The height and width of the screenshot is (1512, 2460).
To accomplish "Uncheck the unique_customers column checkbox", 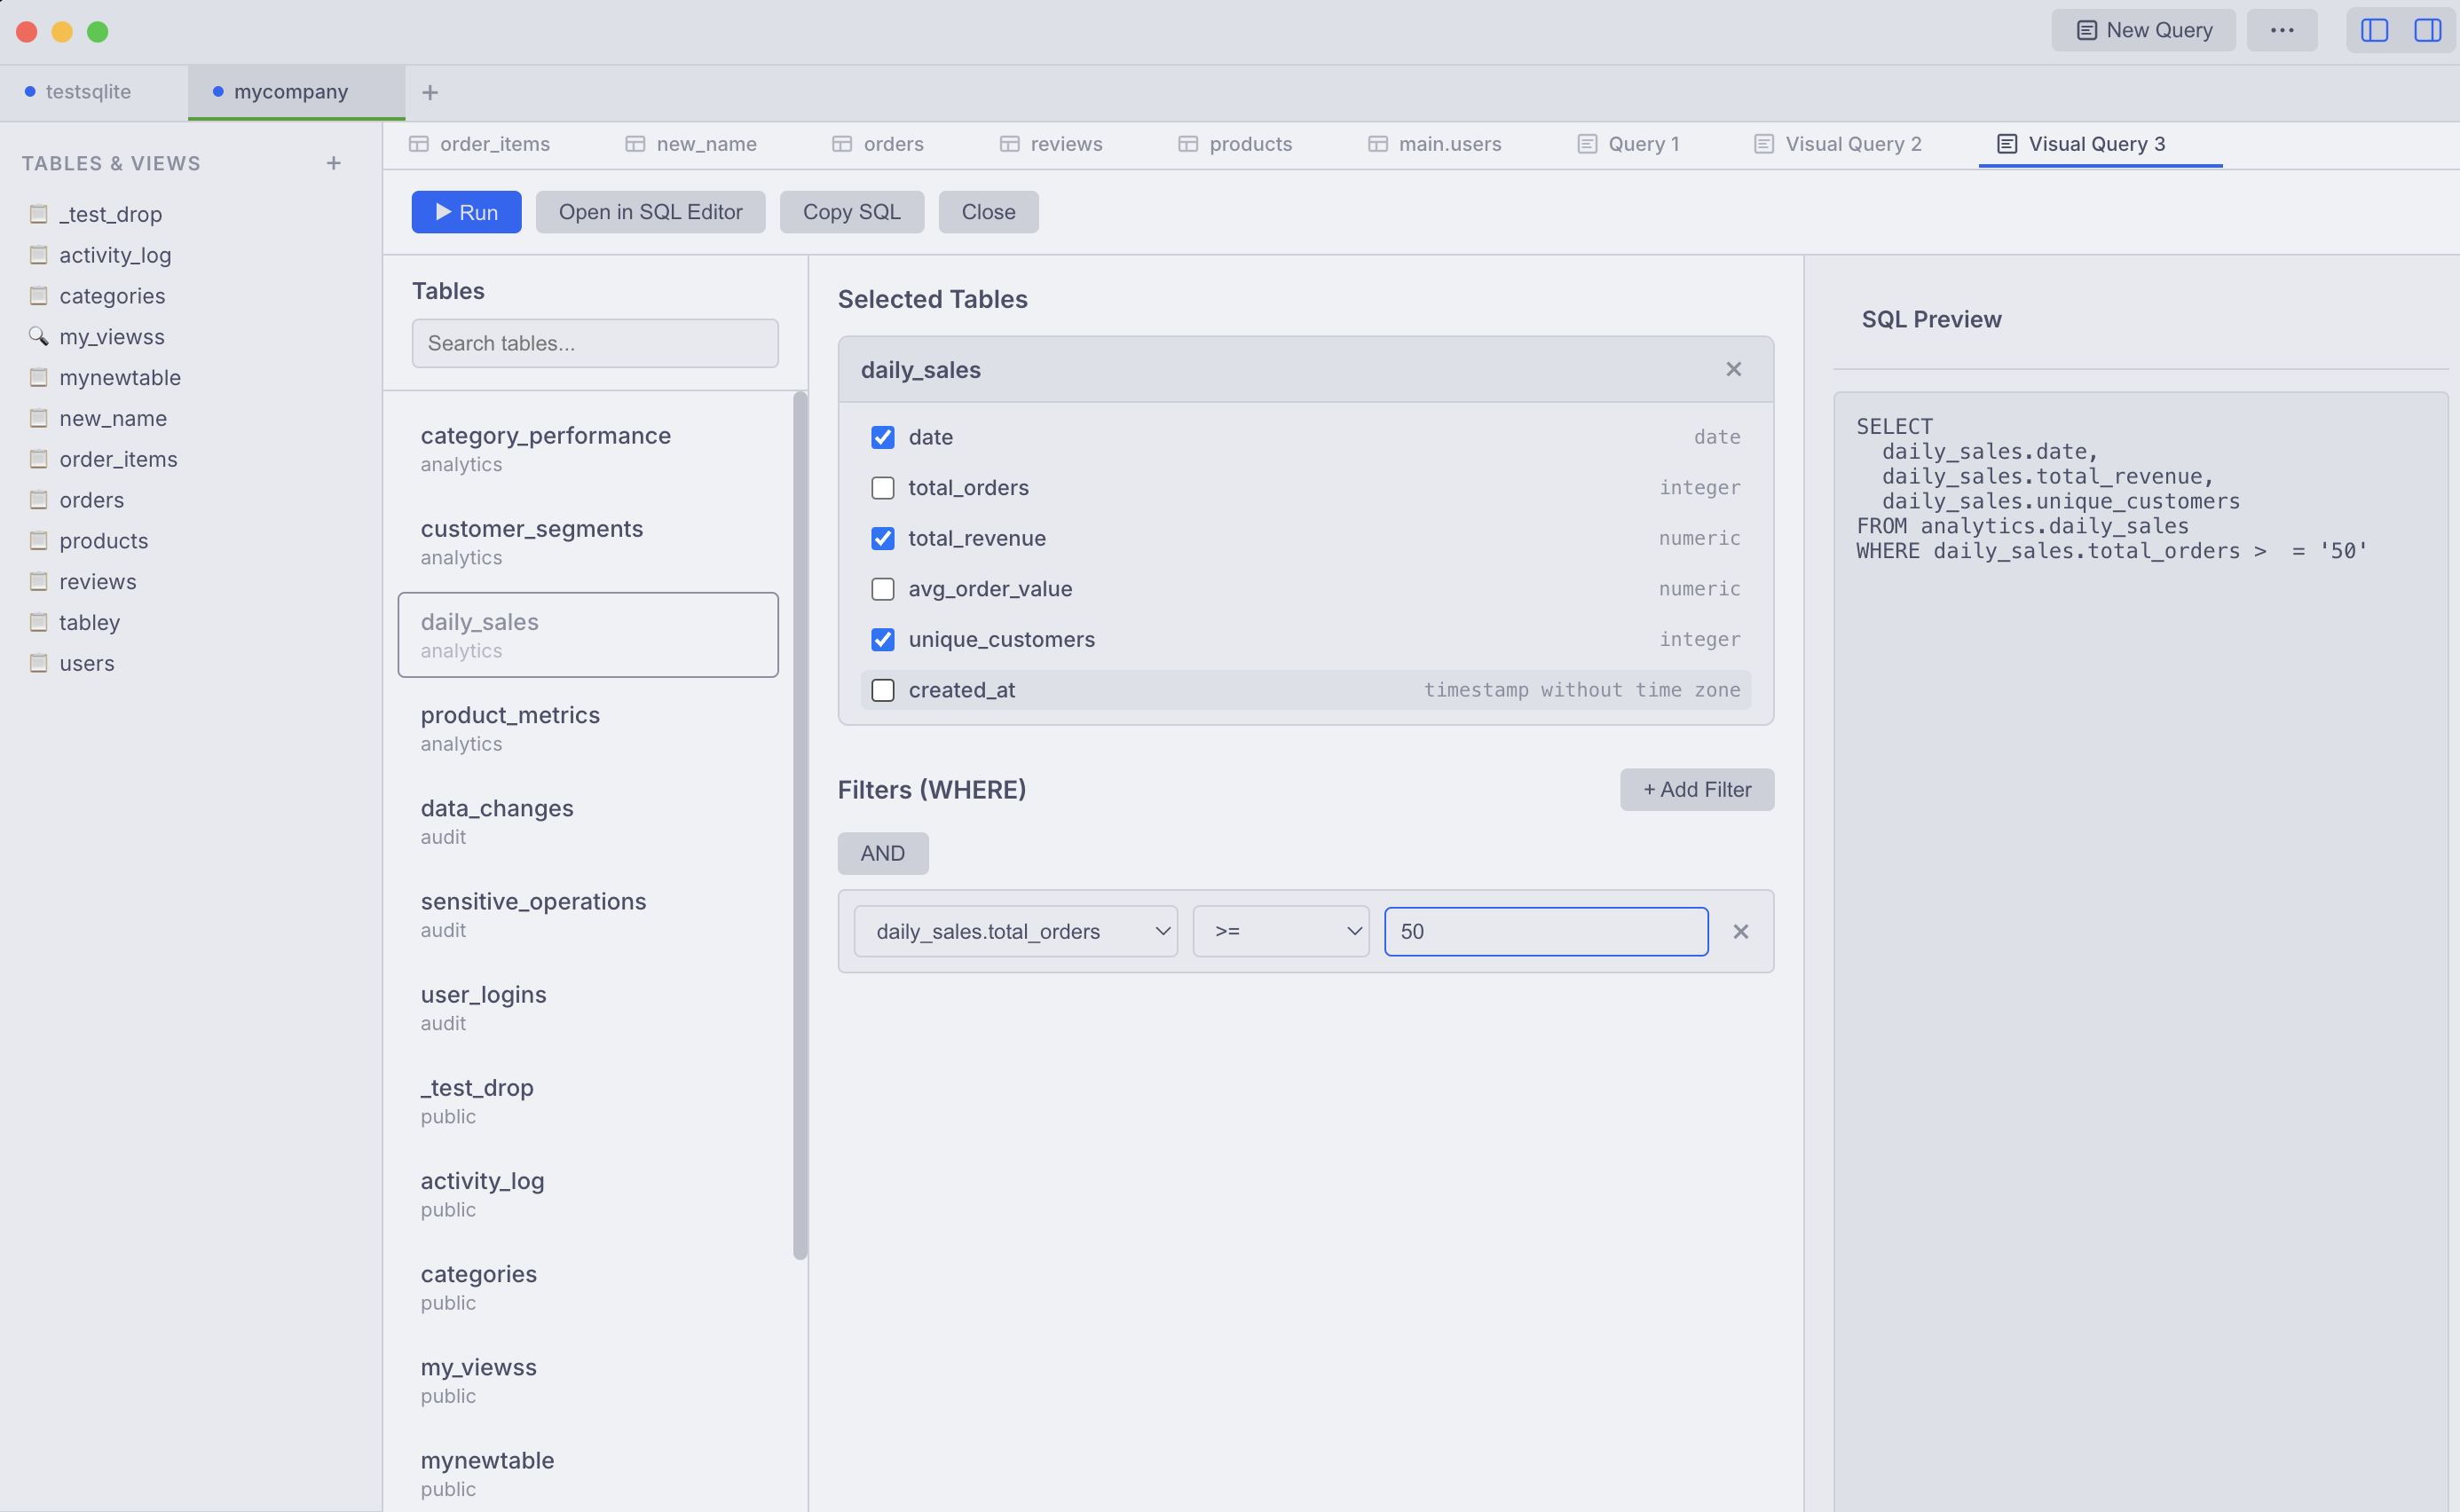I will pyautogui.click(x=882, y=639).
